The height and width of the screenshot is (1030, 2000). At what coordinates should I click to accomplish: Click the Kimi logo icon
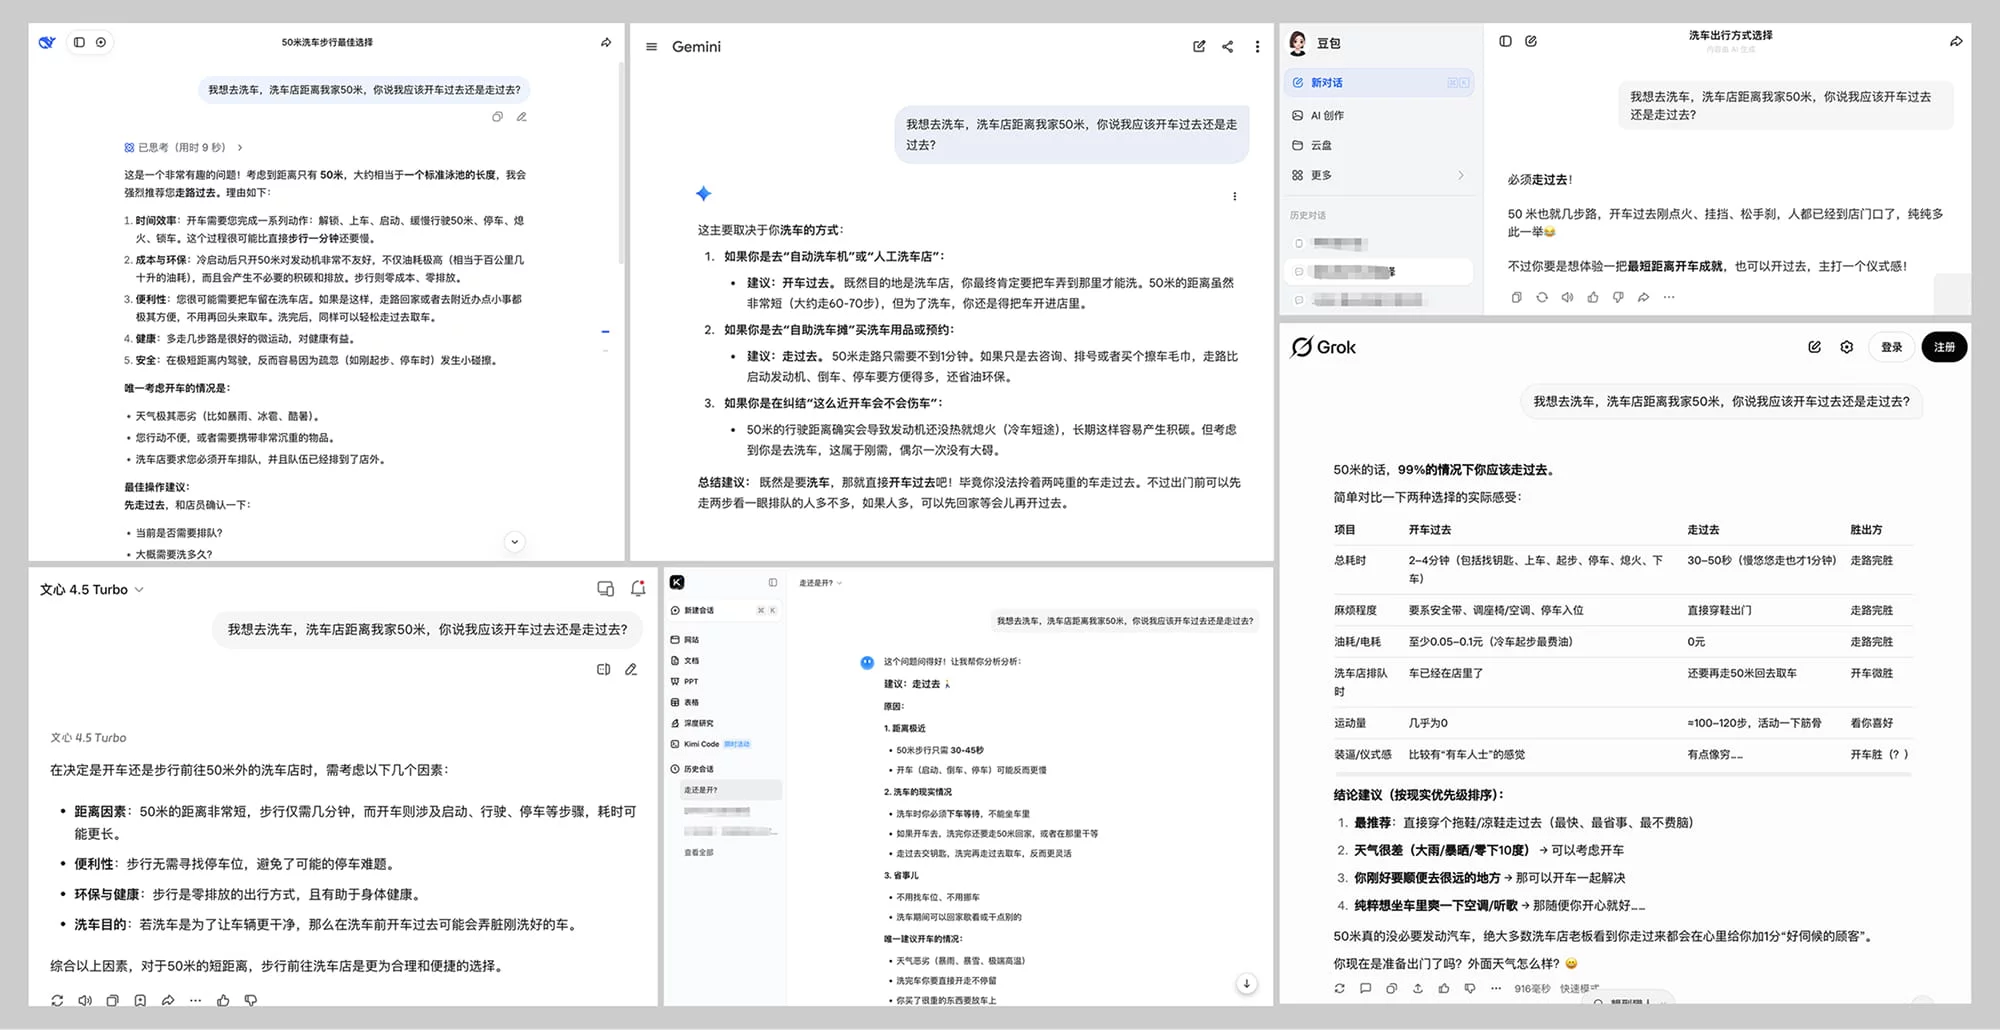(677, 582)
